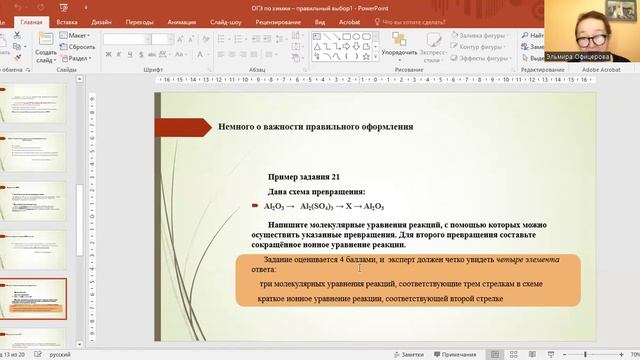Select the straight line shape in gallery
This screenshot has height=360, width=640.
(327, 37)
